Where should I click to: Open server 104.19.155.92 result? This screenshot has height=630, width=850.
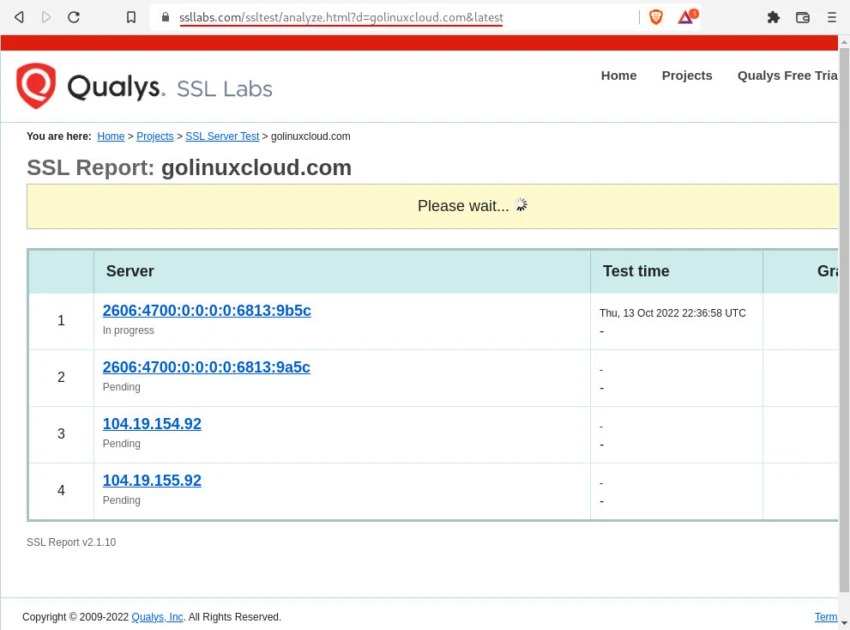click(x=152, y=481)
